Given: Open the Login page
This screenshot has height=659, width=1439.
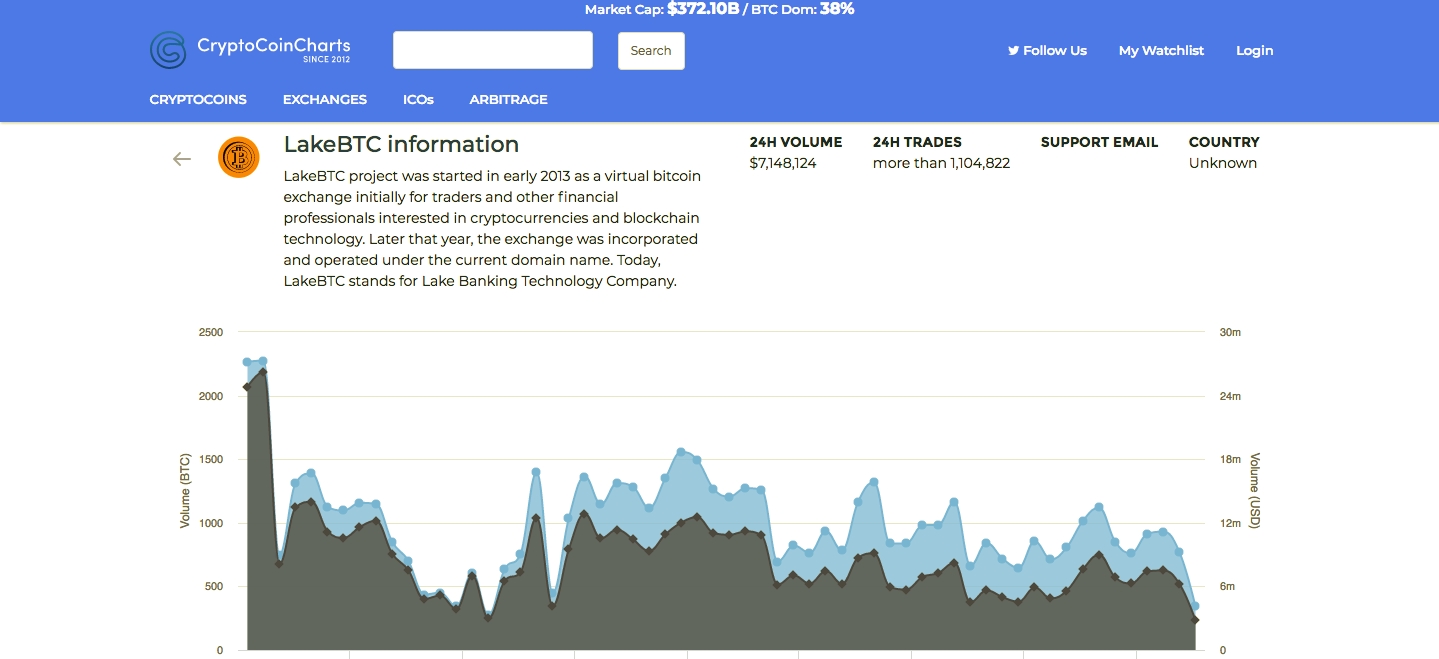Looking at the screenshot, I should coord(1254,50).
